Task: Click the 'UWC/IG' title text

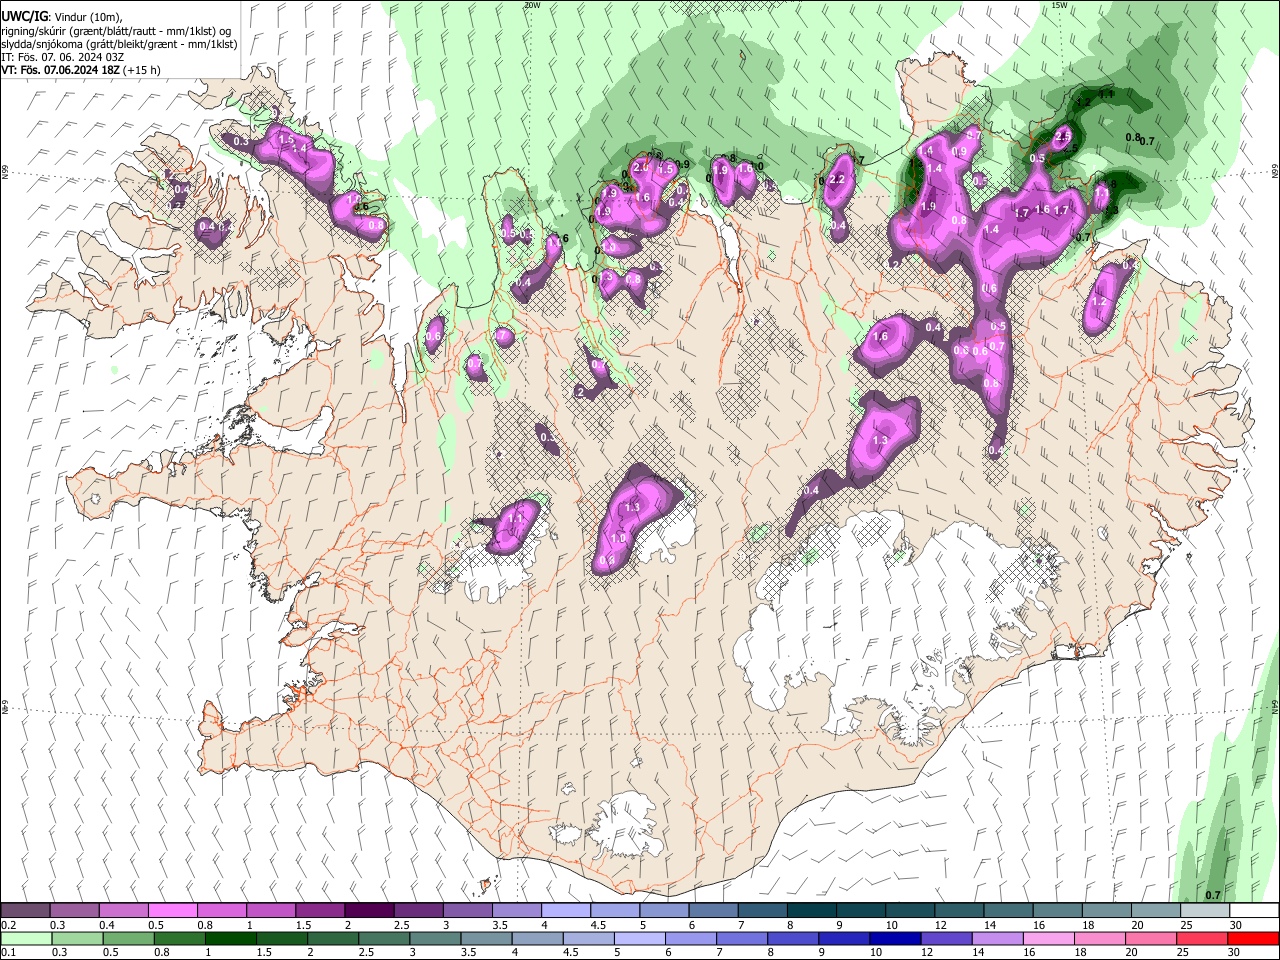Action: [24, 16]
